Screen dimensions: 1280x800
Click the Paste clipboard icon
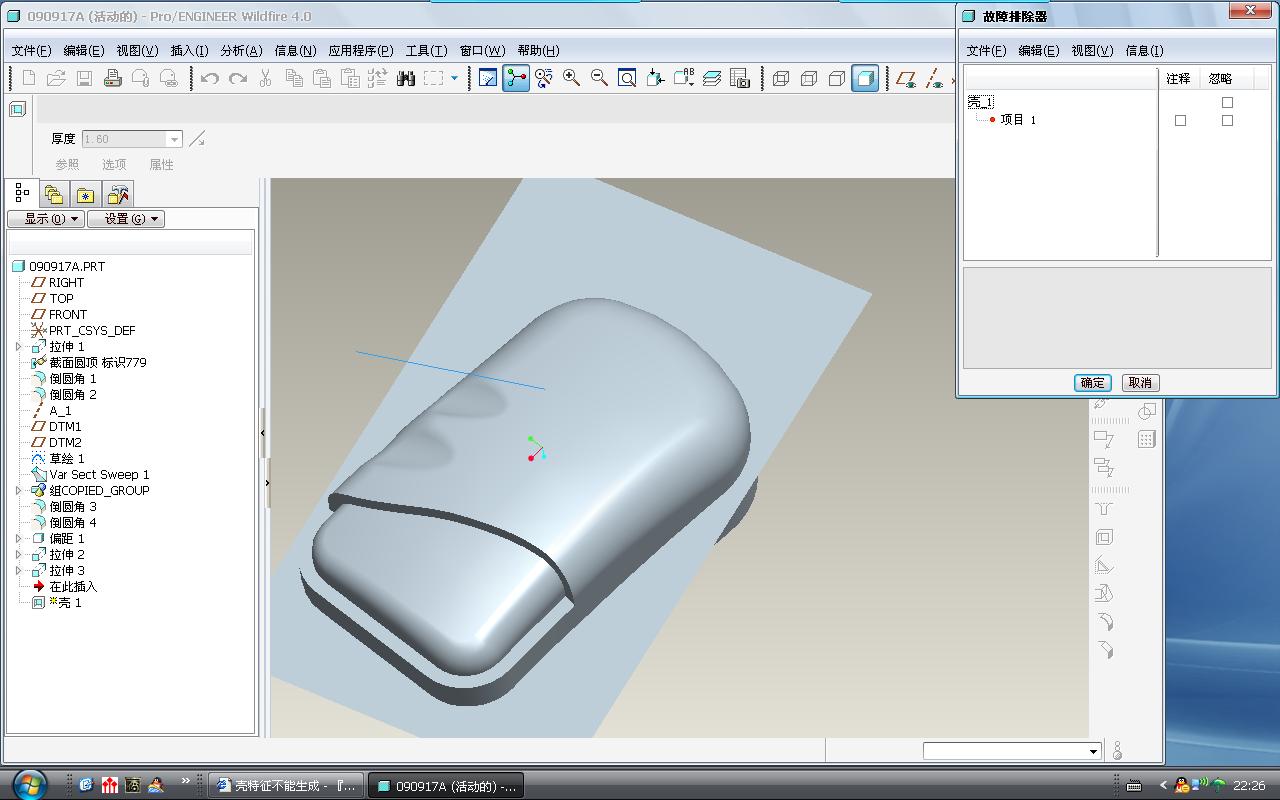pos(322,78)
